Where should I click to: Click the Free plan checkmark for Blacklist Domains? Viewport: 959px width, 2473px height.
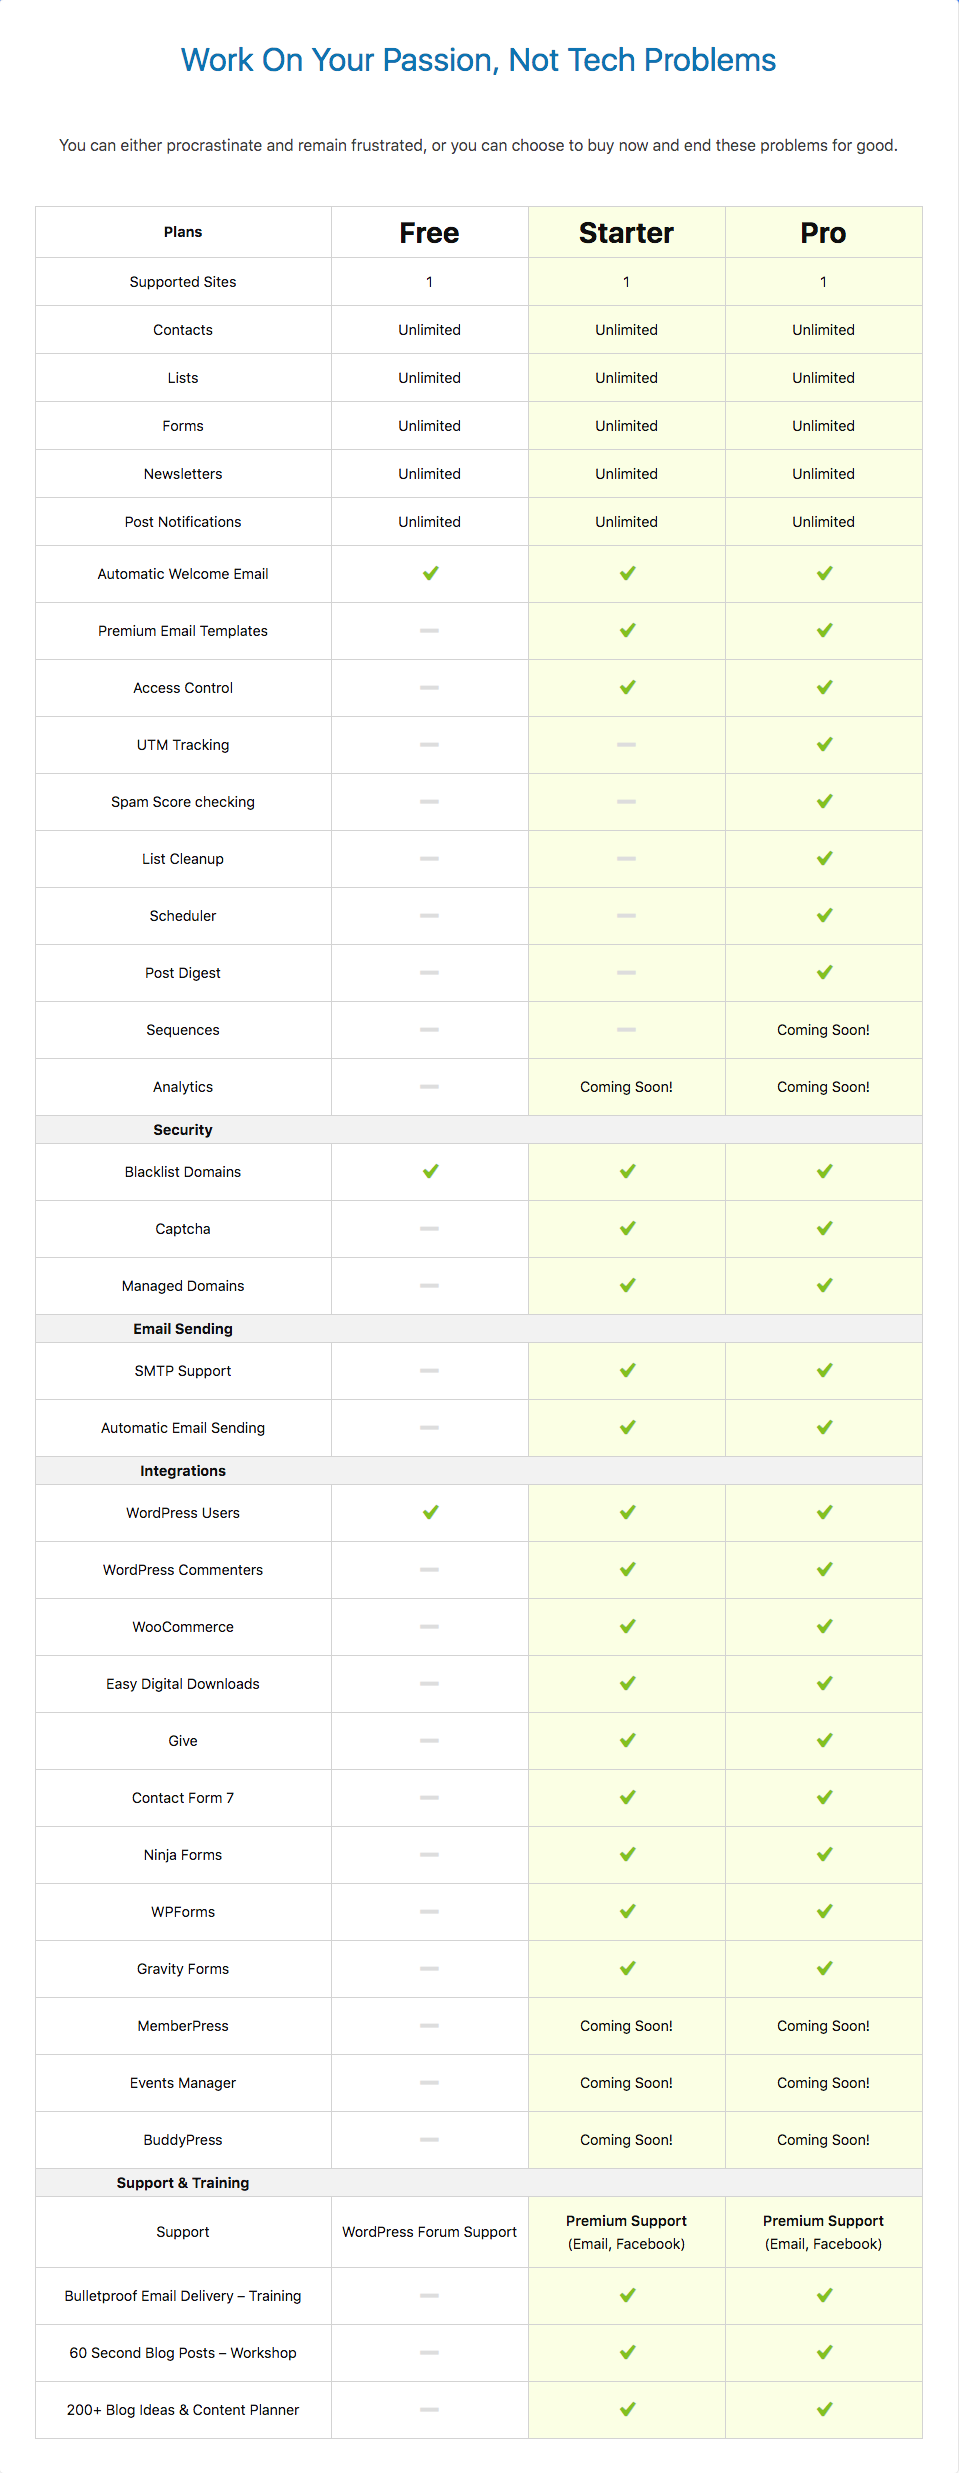tap(430, 1172)
